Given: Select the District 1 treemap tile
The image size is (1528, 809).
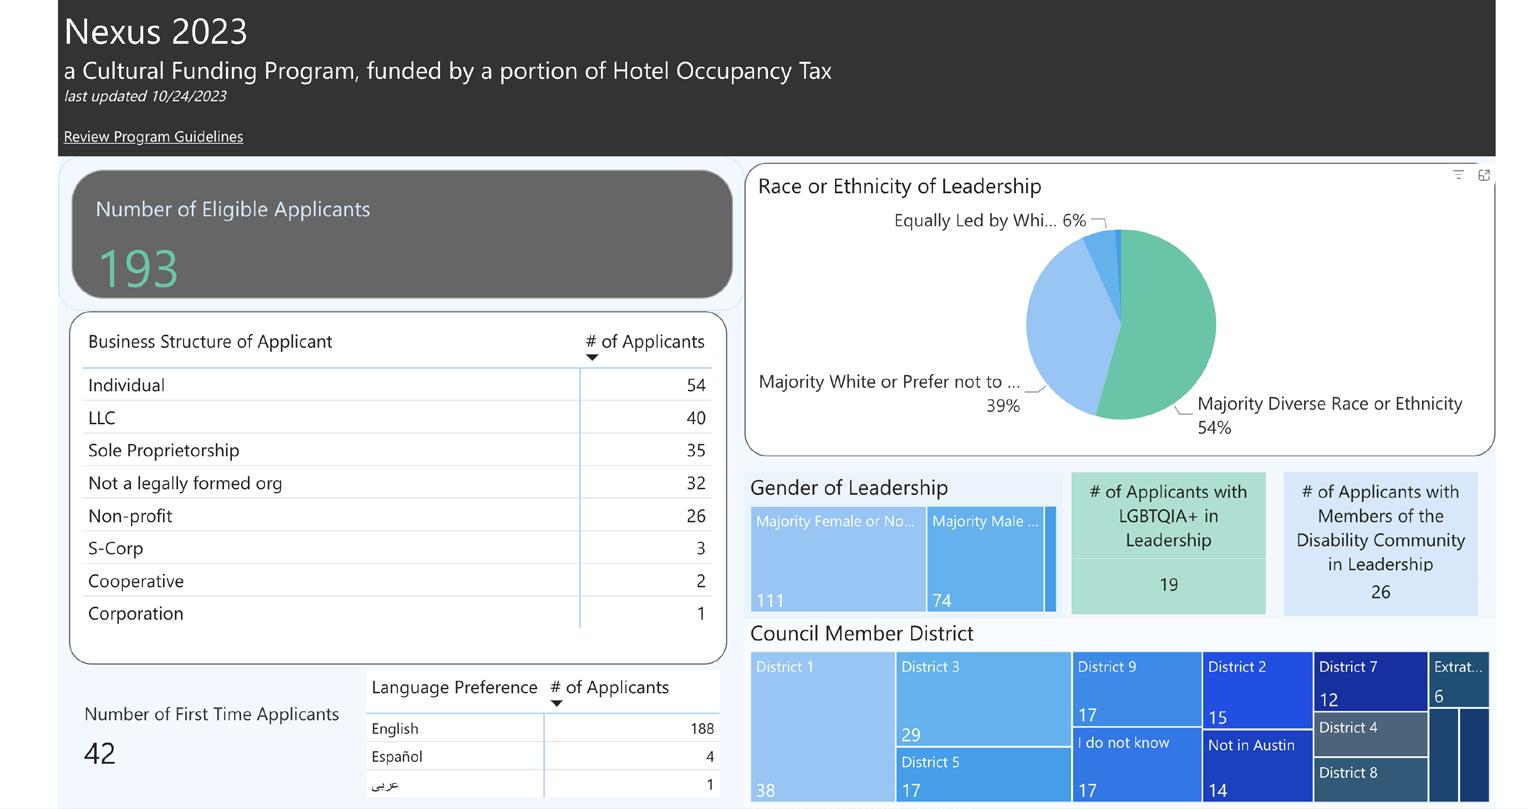Looking at the screenshot, I should point(822,727).
